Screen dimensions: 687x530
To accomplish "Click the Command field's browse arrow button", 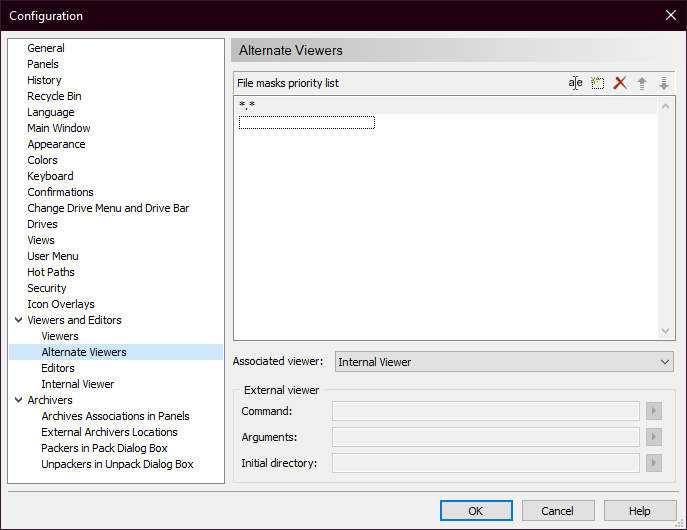I will (x=654, y=411).
